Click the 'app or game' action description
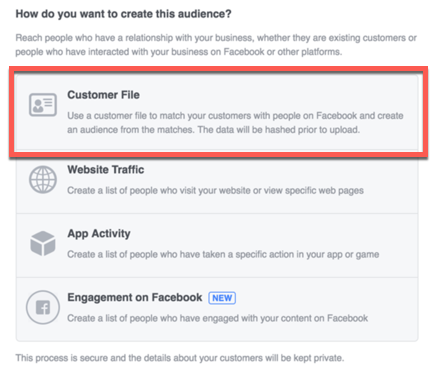 pyautogui.click(x=223, y=254)
